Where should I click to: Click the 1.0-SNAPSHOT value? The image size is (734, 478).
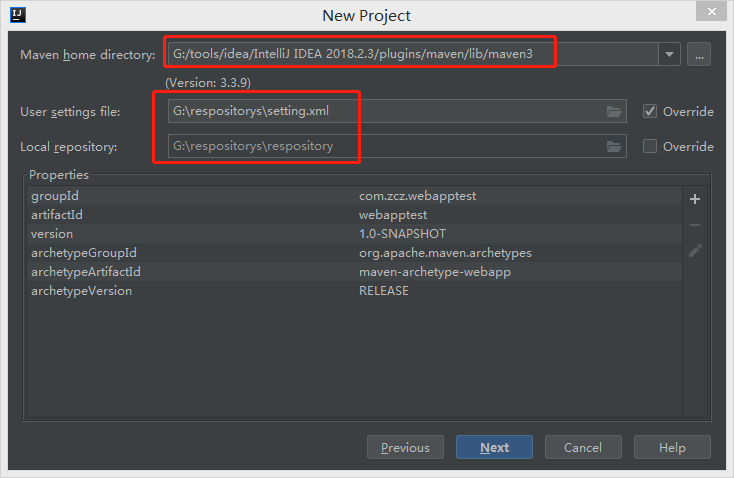point(403,234)
